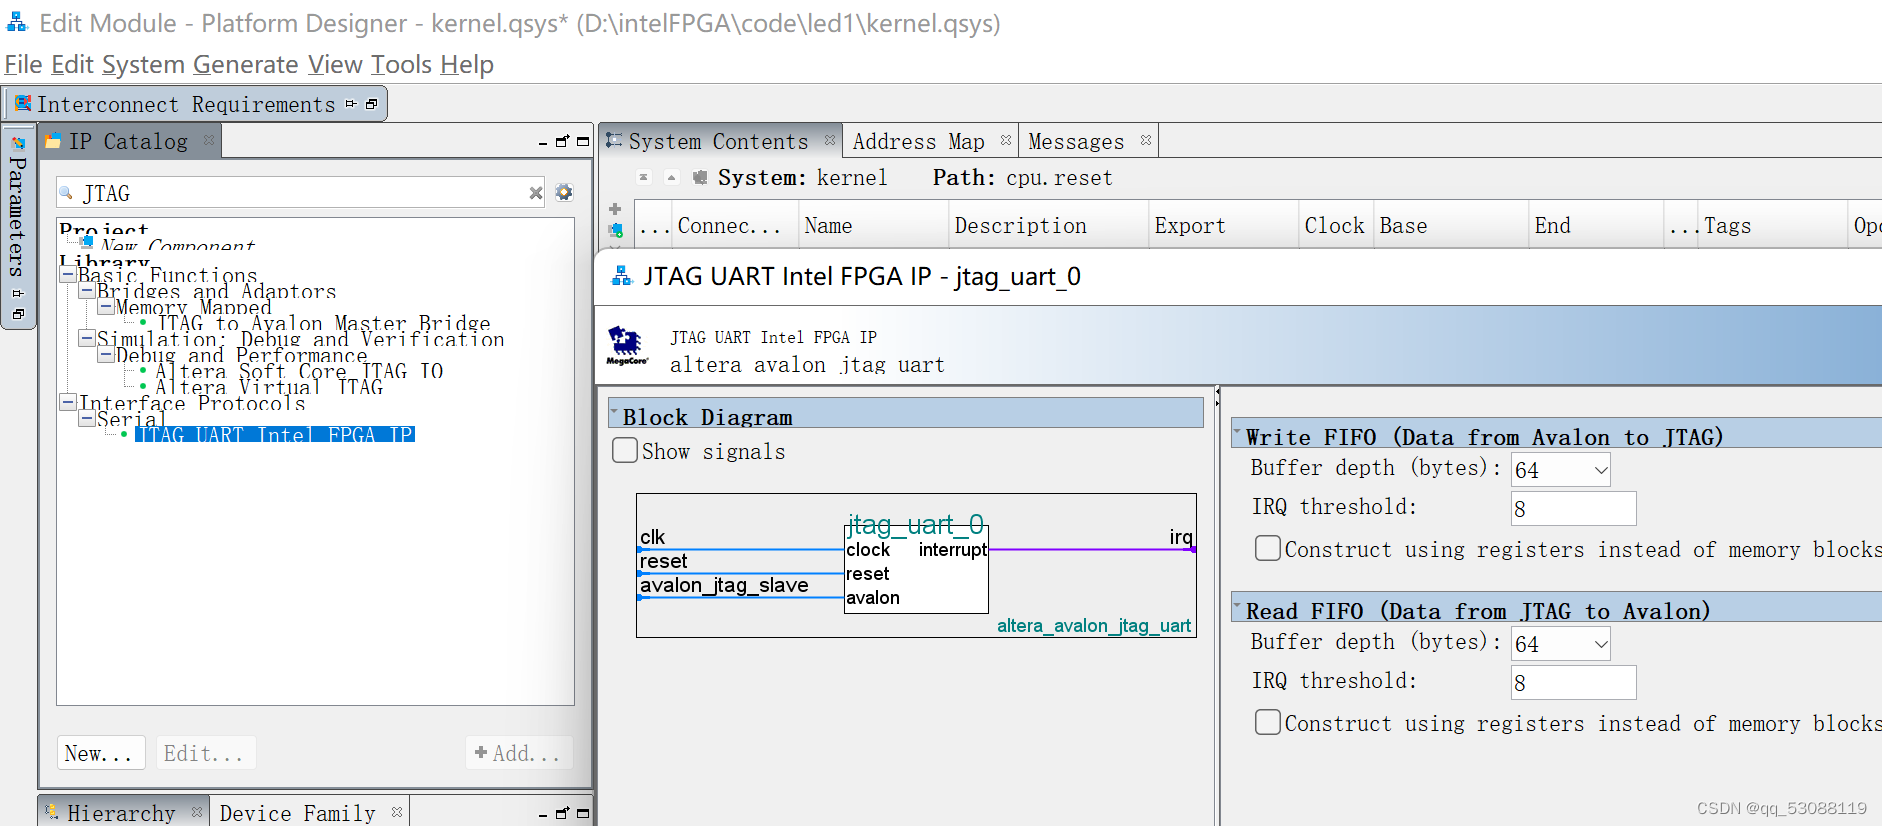Viewport: 1882px width, 826px height.
Task: Open the Help menu
Action: click(x=467, y=65)
